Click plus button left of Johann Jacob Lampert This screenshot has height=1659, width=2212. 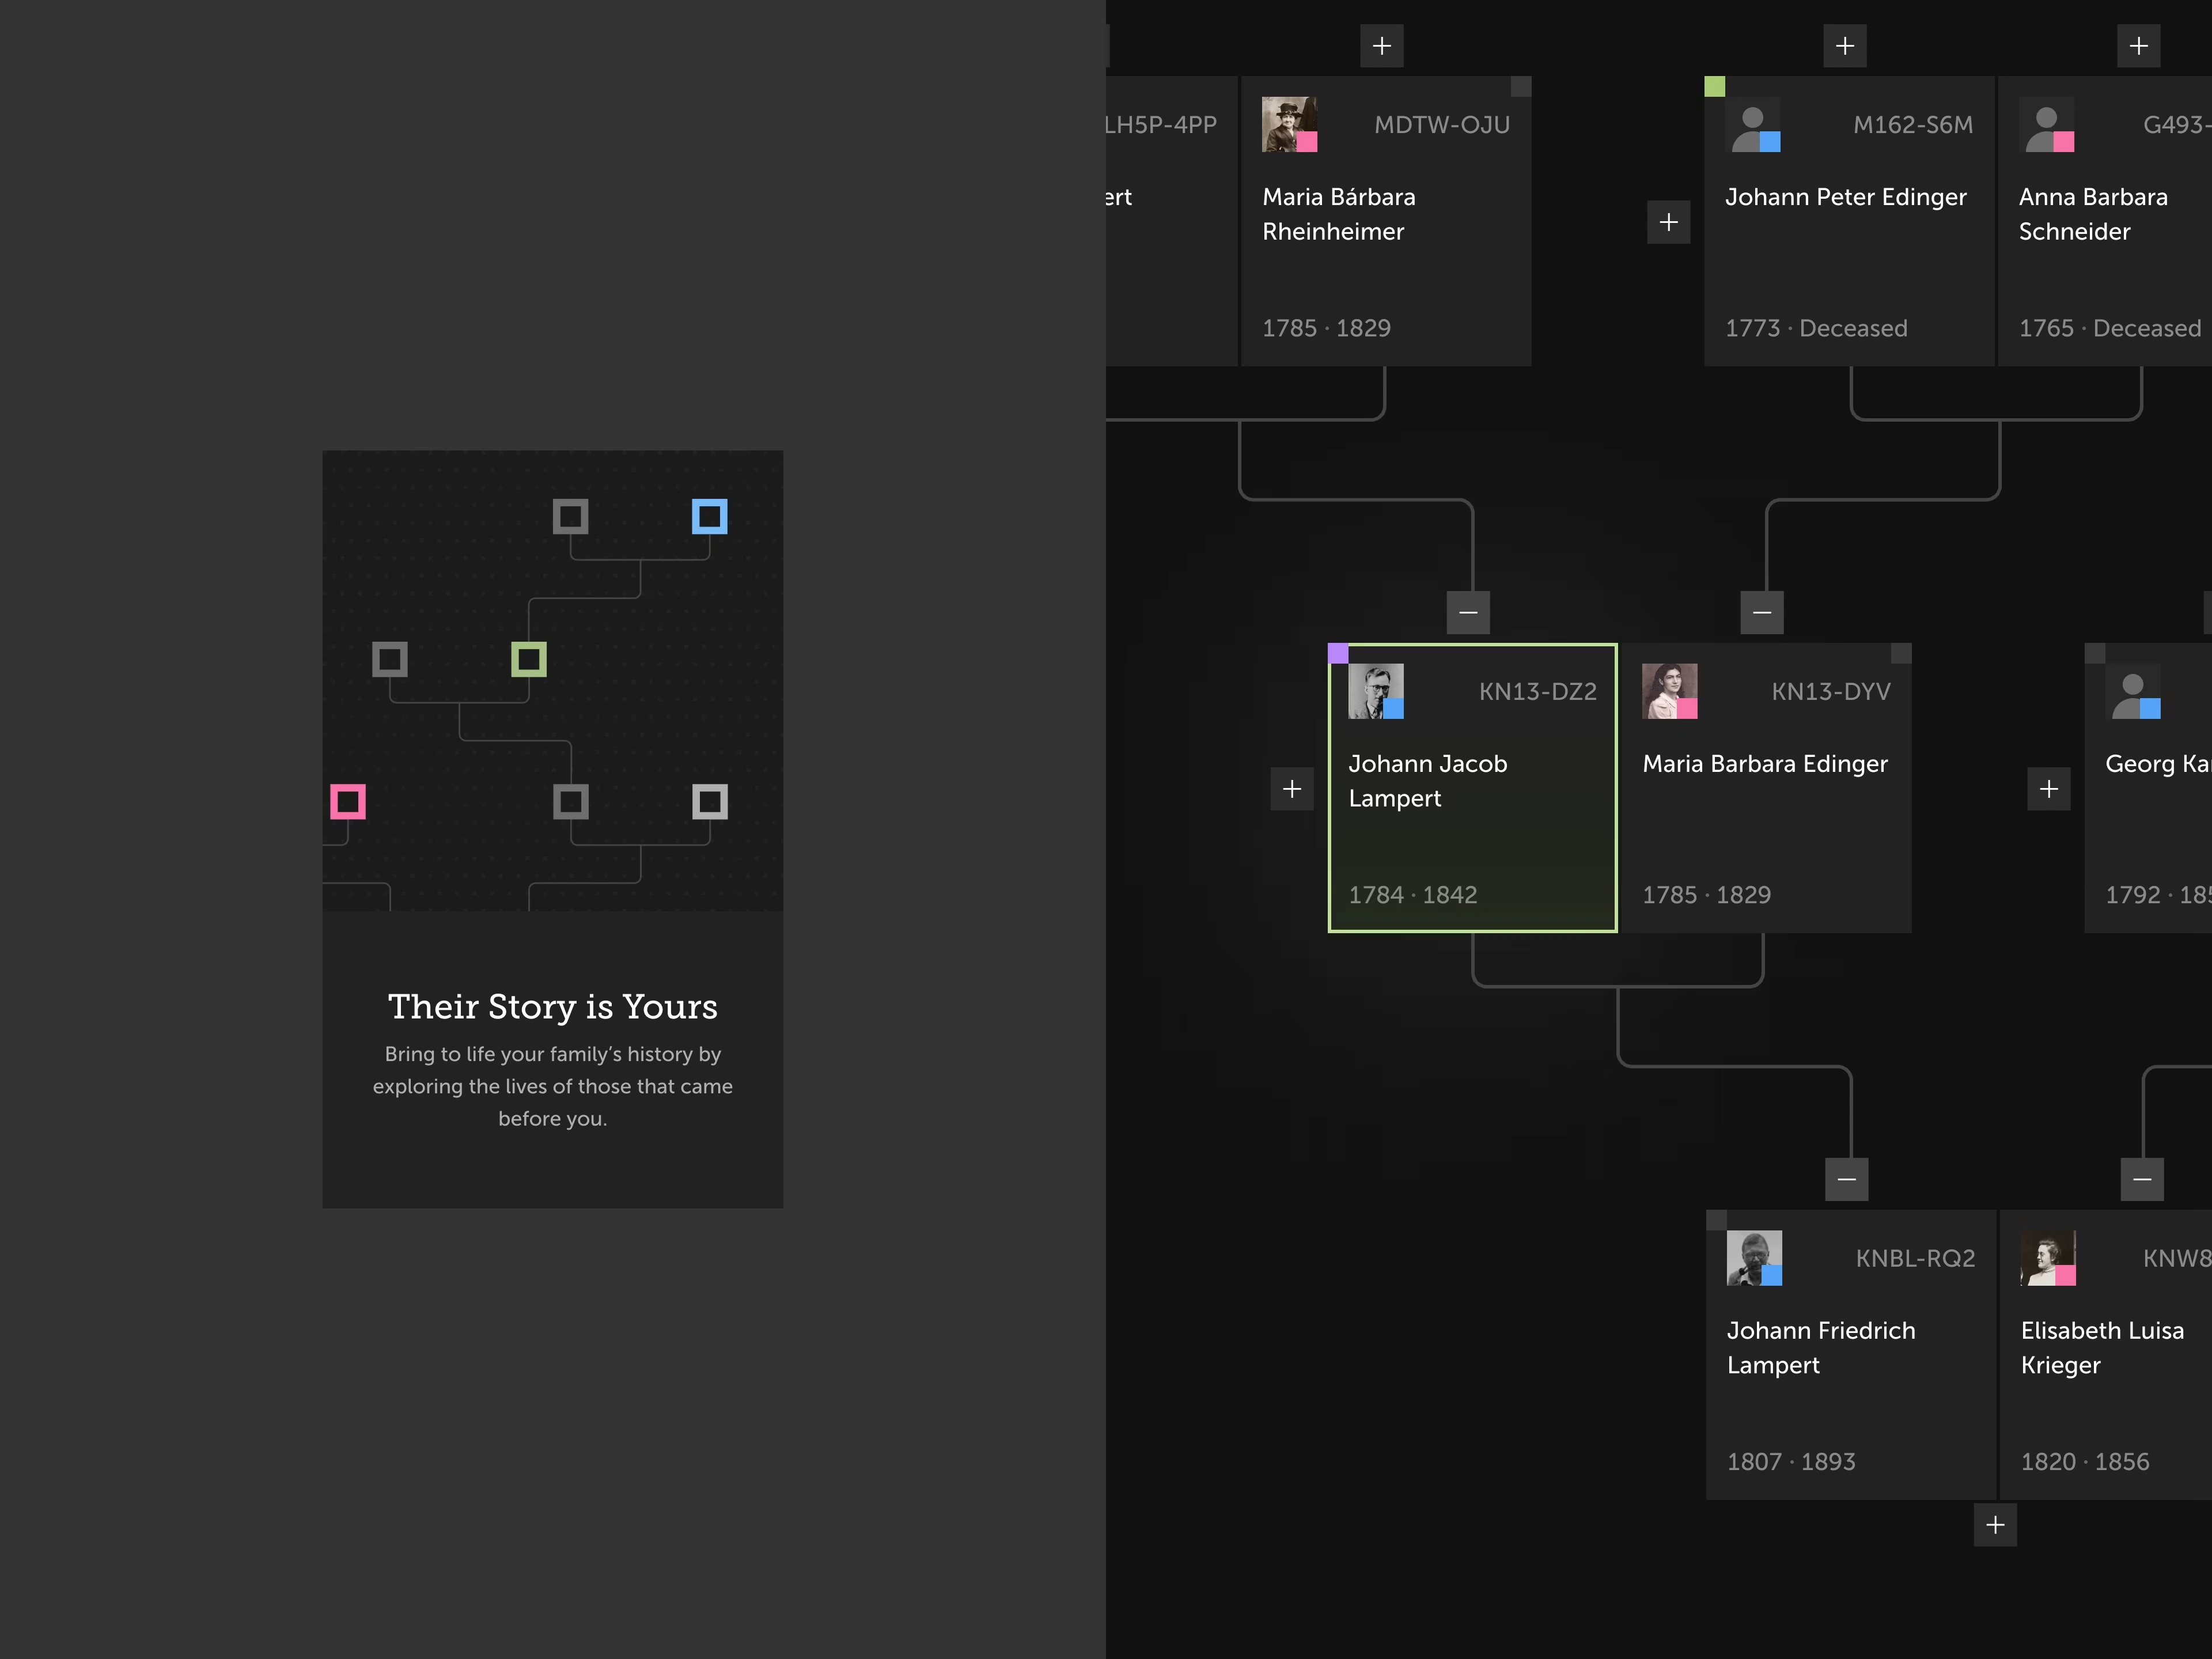[x=1291, y=789]
